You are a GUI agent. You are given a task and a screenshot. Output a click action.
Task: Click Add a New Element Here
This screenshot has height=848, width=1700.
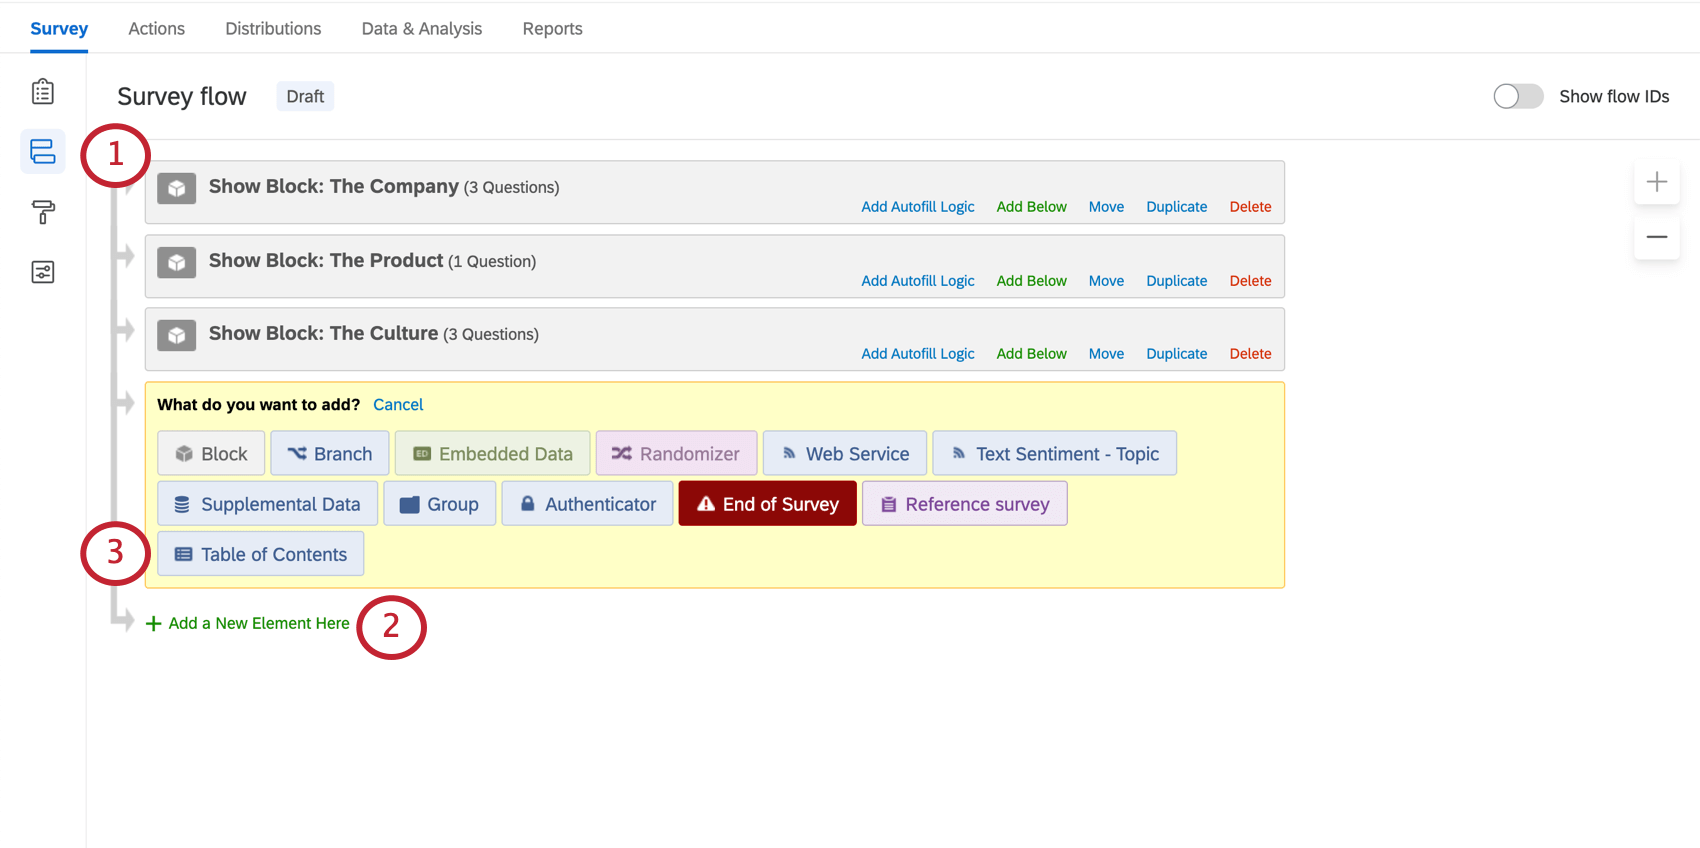coord(248,623)
